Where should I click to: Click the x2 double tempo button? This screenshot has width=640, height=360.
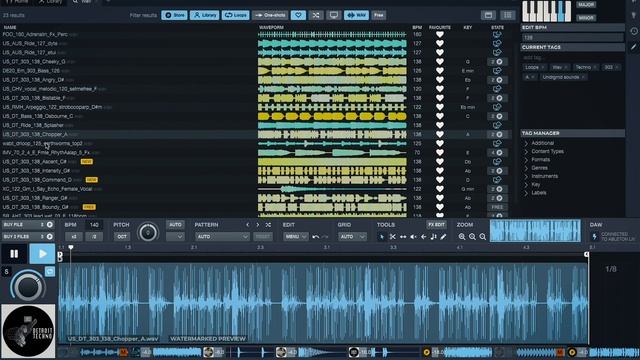click(x=74, y=237)
